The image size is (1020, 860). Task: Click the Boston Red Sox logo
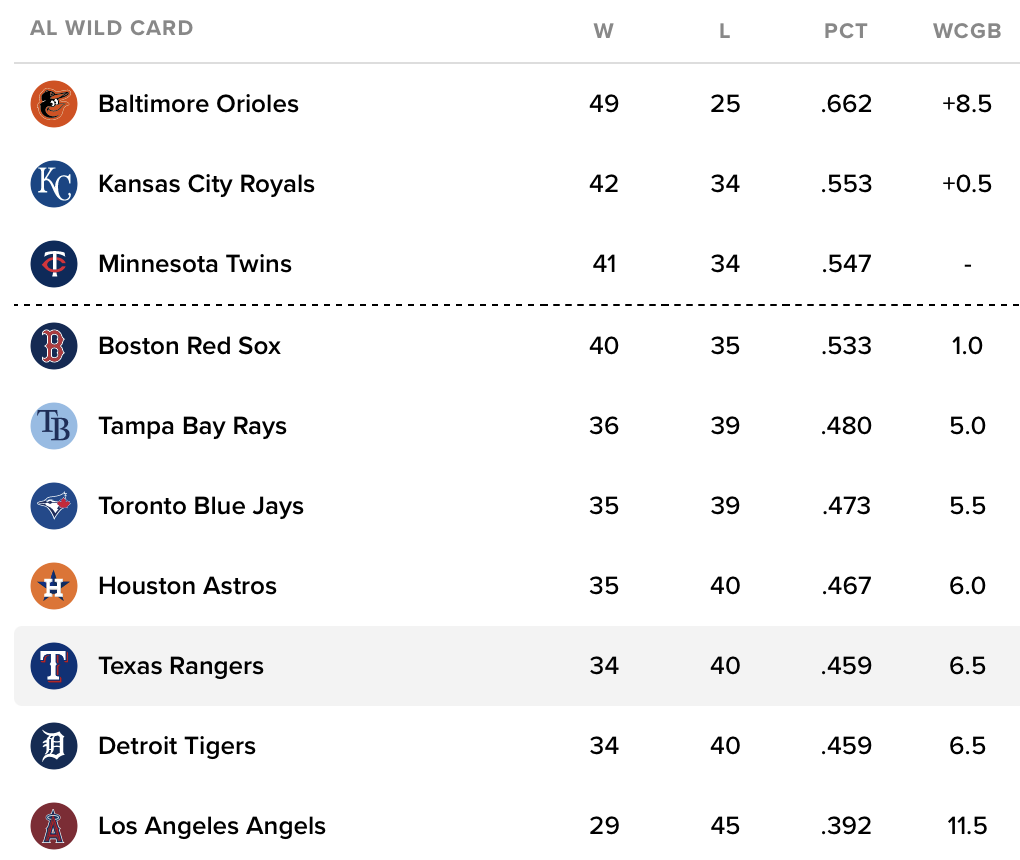[54, 346]
